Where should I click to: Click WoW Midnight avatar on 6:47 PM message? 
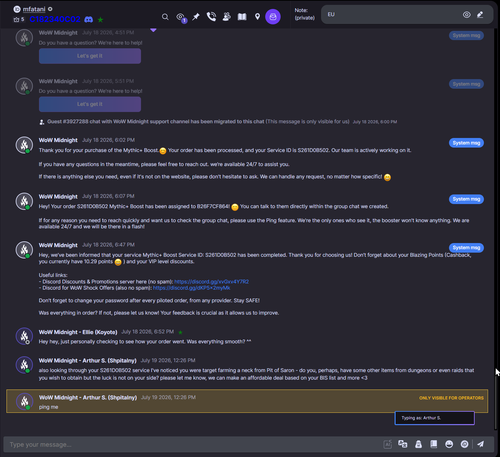[24, 250]
